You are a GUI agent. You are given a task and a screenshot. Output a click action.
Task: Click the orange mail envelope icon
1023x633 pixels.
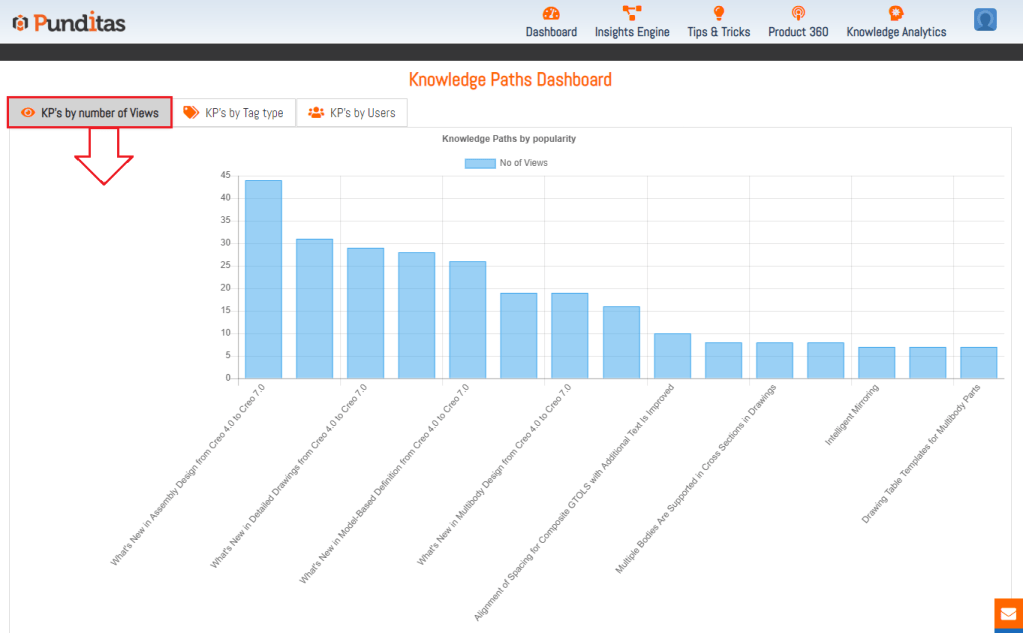(1008, 614)
